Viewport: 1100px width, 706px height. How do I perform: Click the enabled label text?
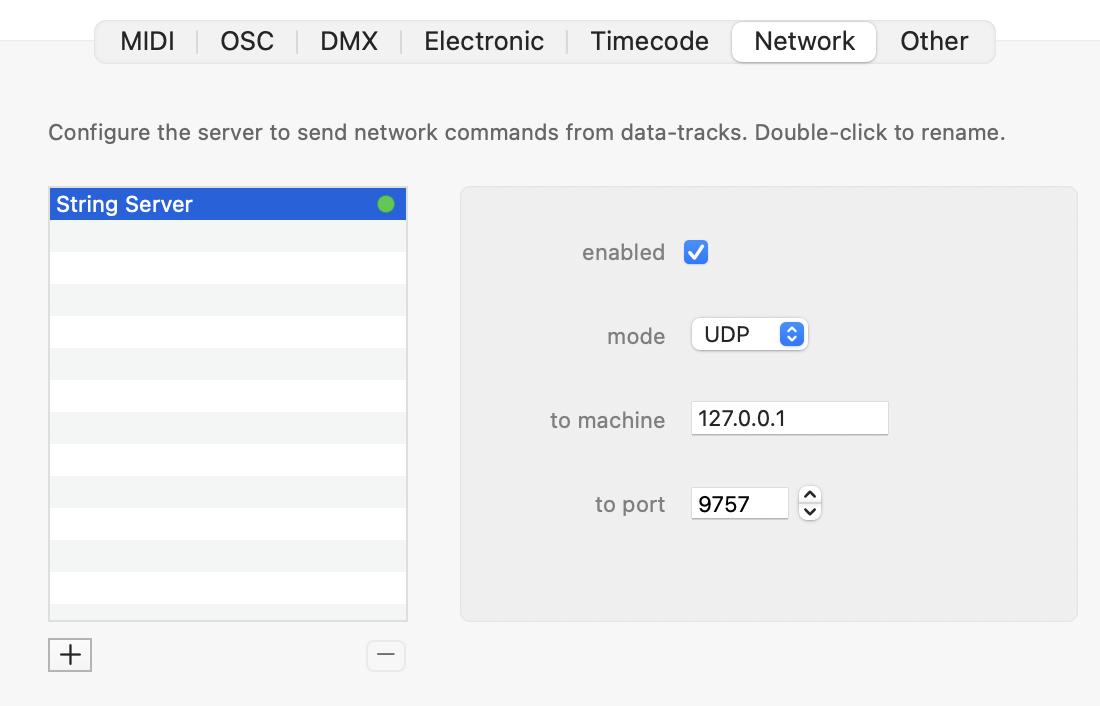click(623, 253)
